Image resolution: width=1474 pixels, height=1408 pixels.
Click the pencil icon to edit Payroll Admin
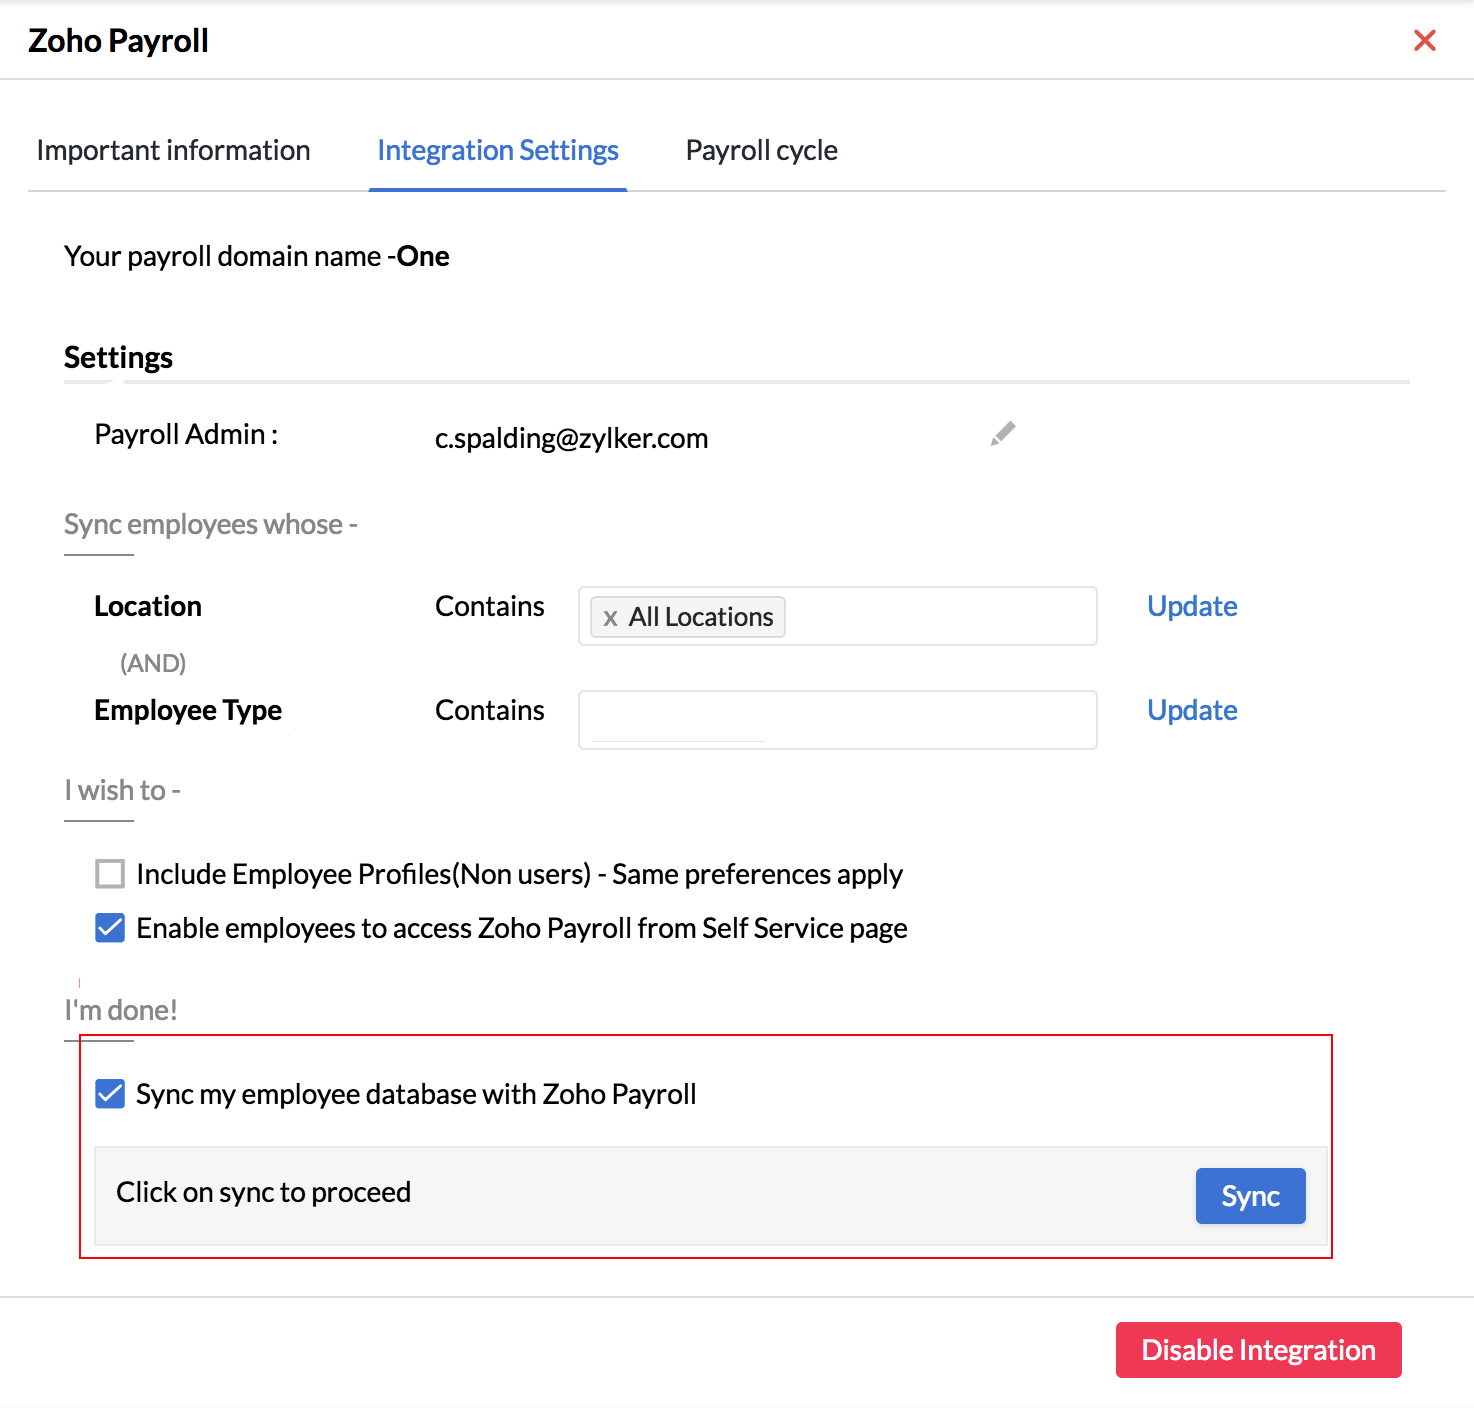[x=1002, y=432]
